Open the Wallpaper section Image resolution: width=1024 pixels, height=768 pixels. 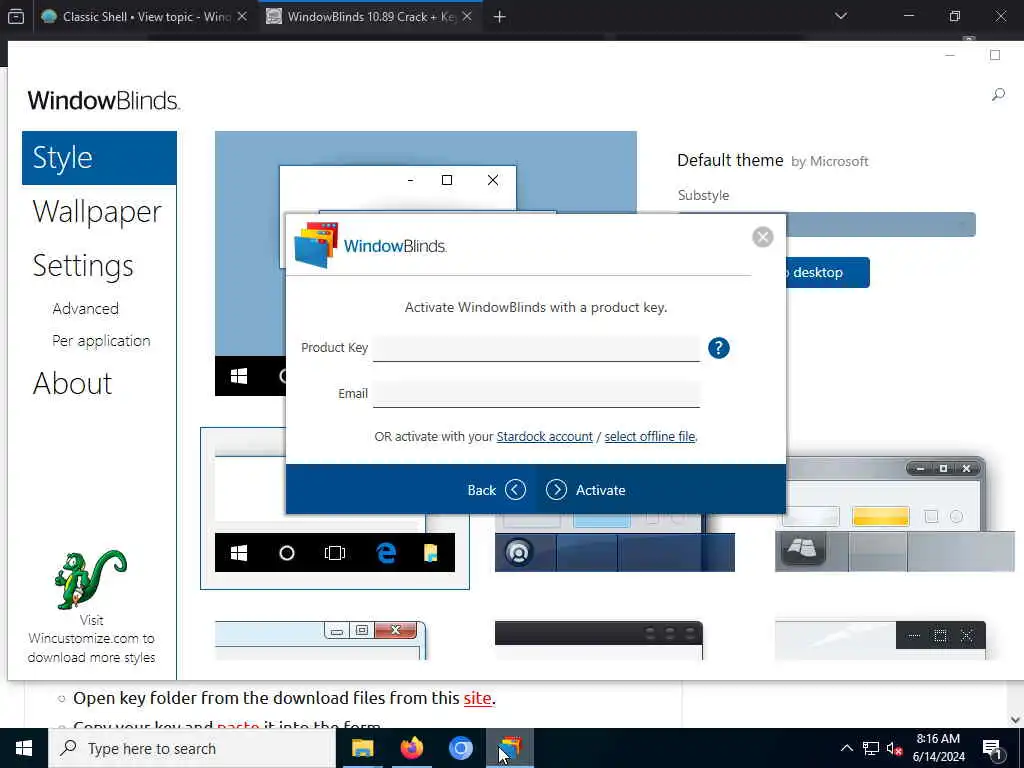click(x=97, y=212)
